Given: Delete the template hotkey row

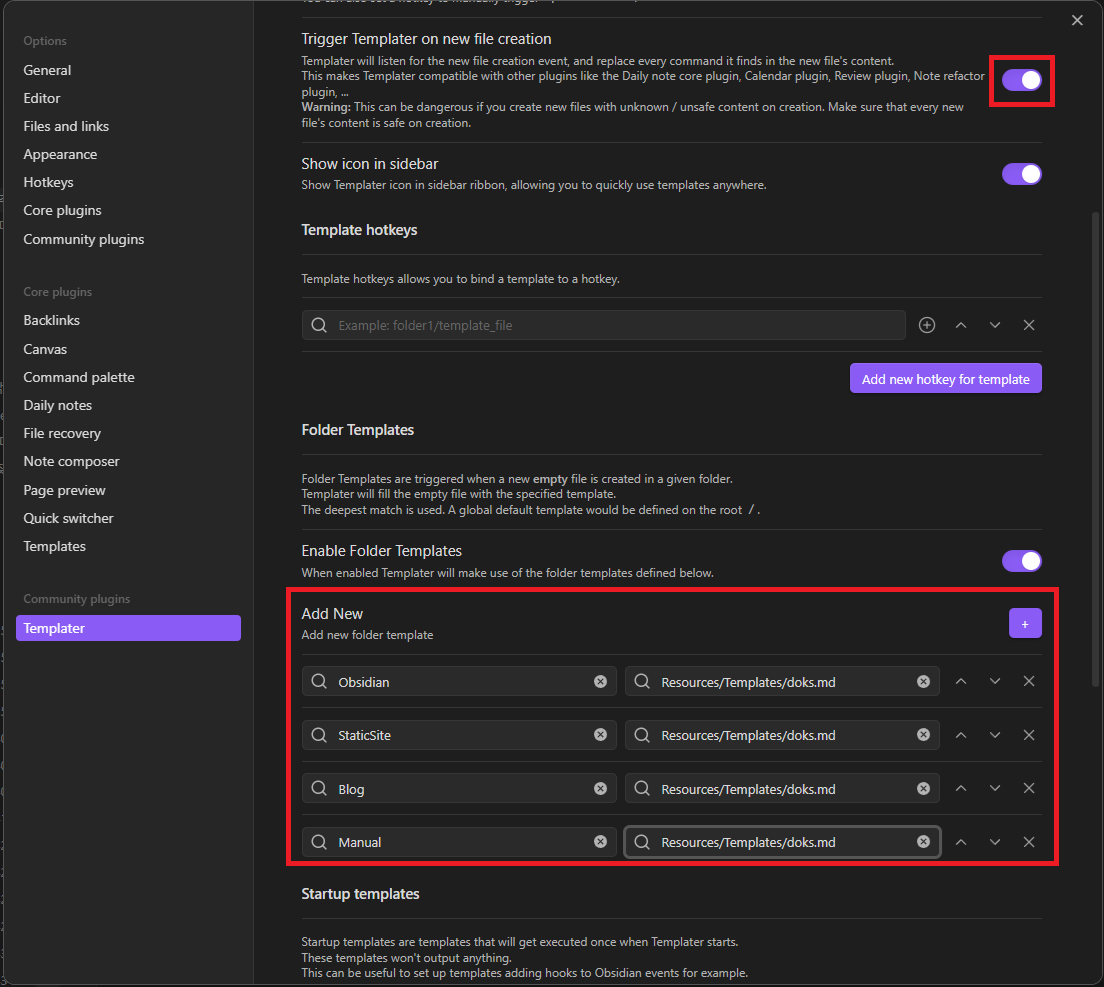Looking at the screenshot, I should pyautogui.click(x=1029, y=325).
